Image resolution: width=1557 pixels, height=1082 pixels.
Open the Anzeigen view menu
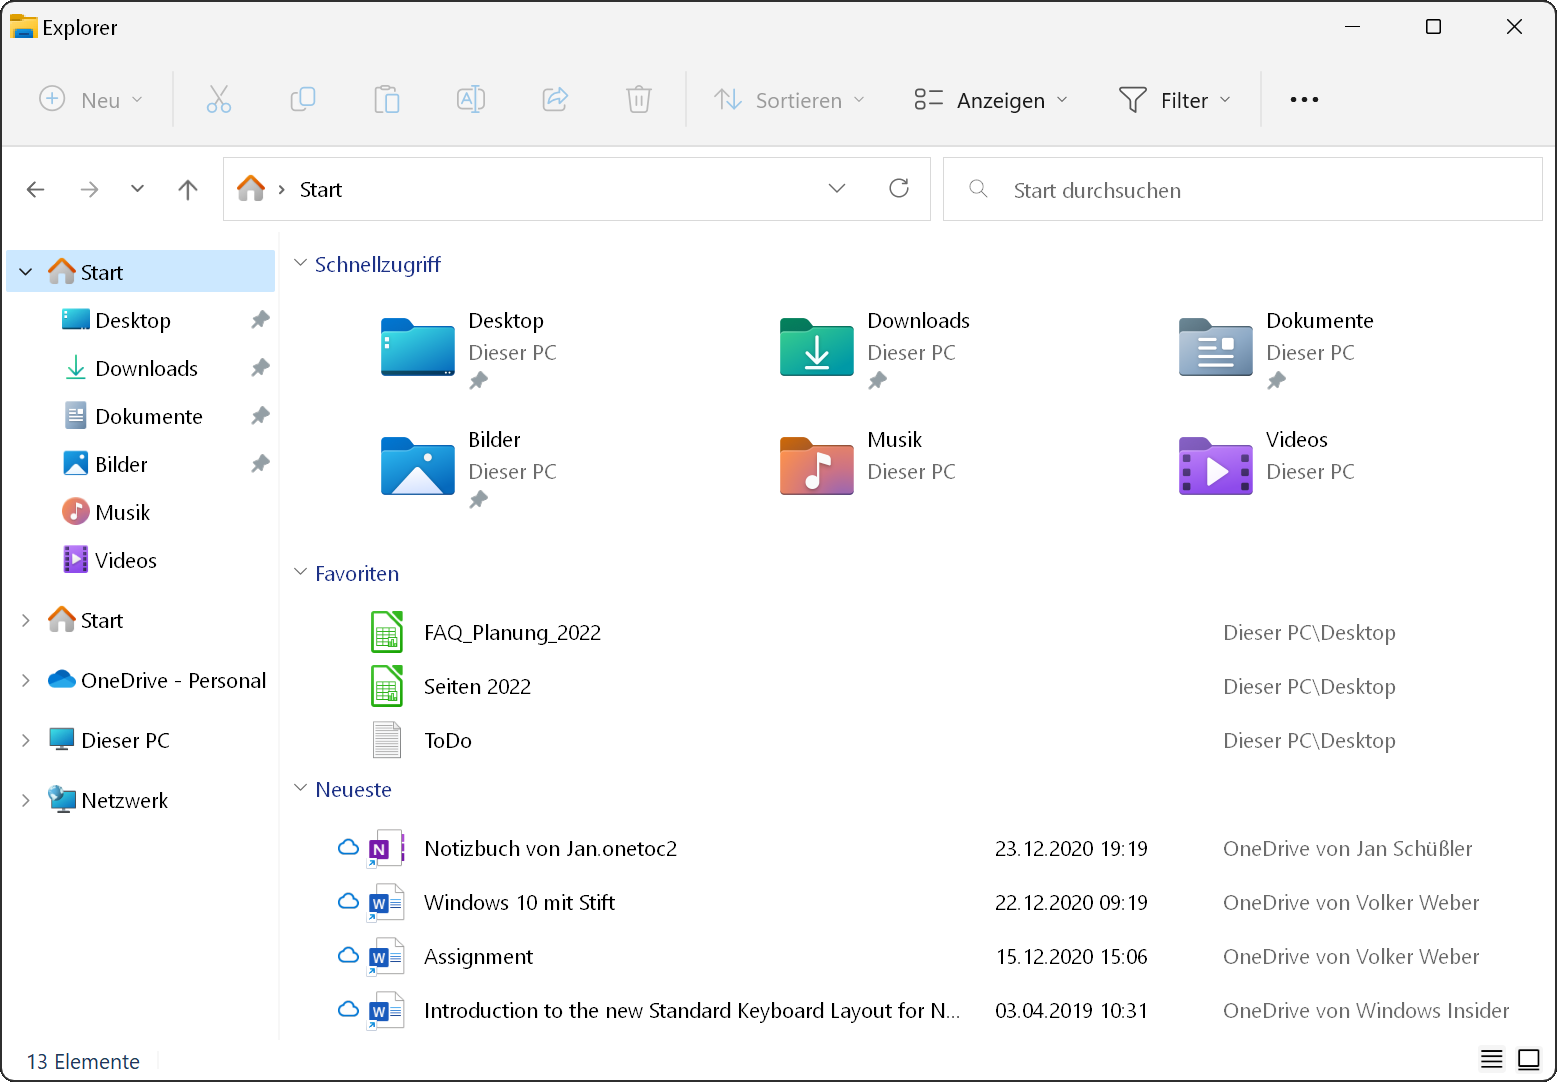pyautogui.click(x=990, y=100)
